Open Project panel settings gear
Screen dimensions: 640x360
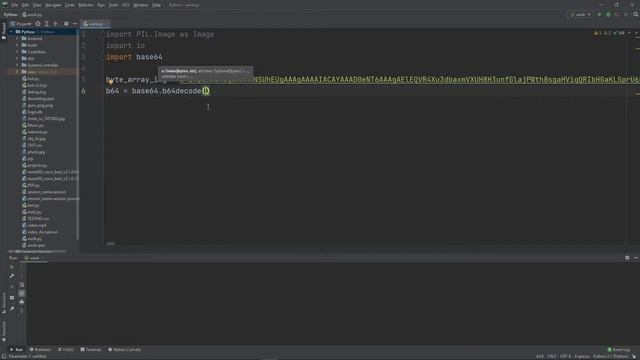[x=66, y=24]
